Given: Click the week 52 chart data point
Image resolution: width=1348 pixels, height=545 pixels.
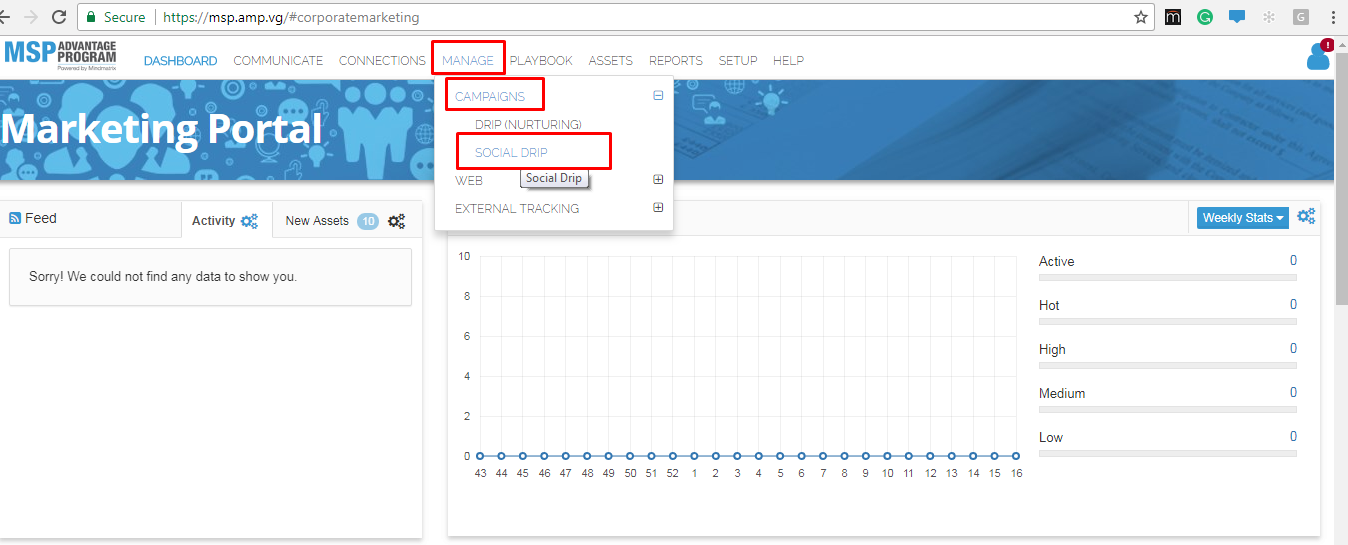Looking at the screenshot, I should pyautogui.click(x=673, y=456).
